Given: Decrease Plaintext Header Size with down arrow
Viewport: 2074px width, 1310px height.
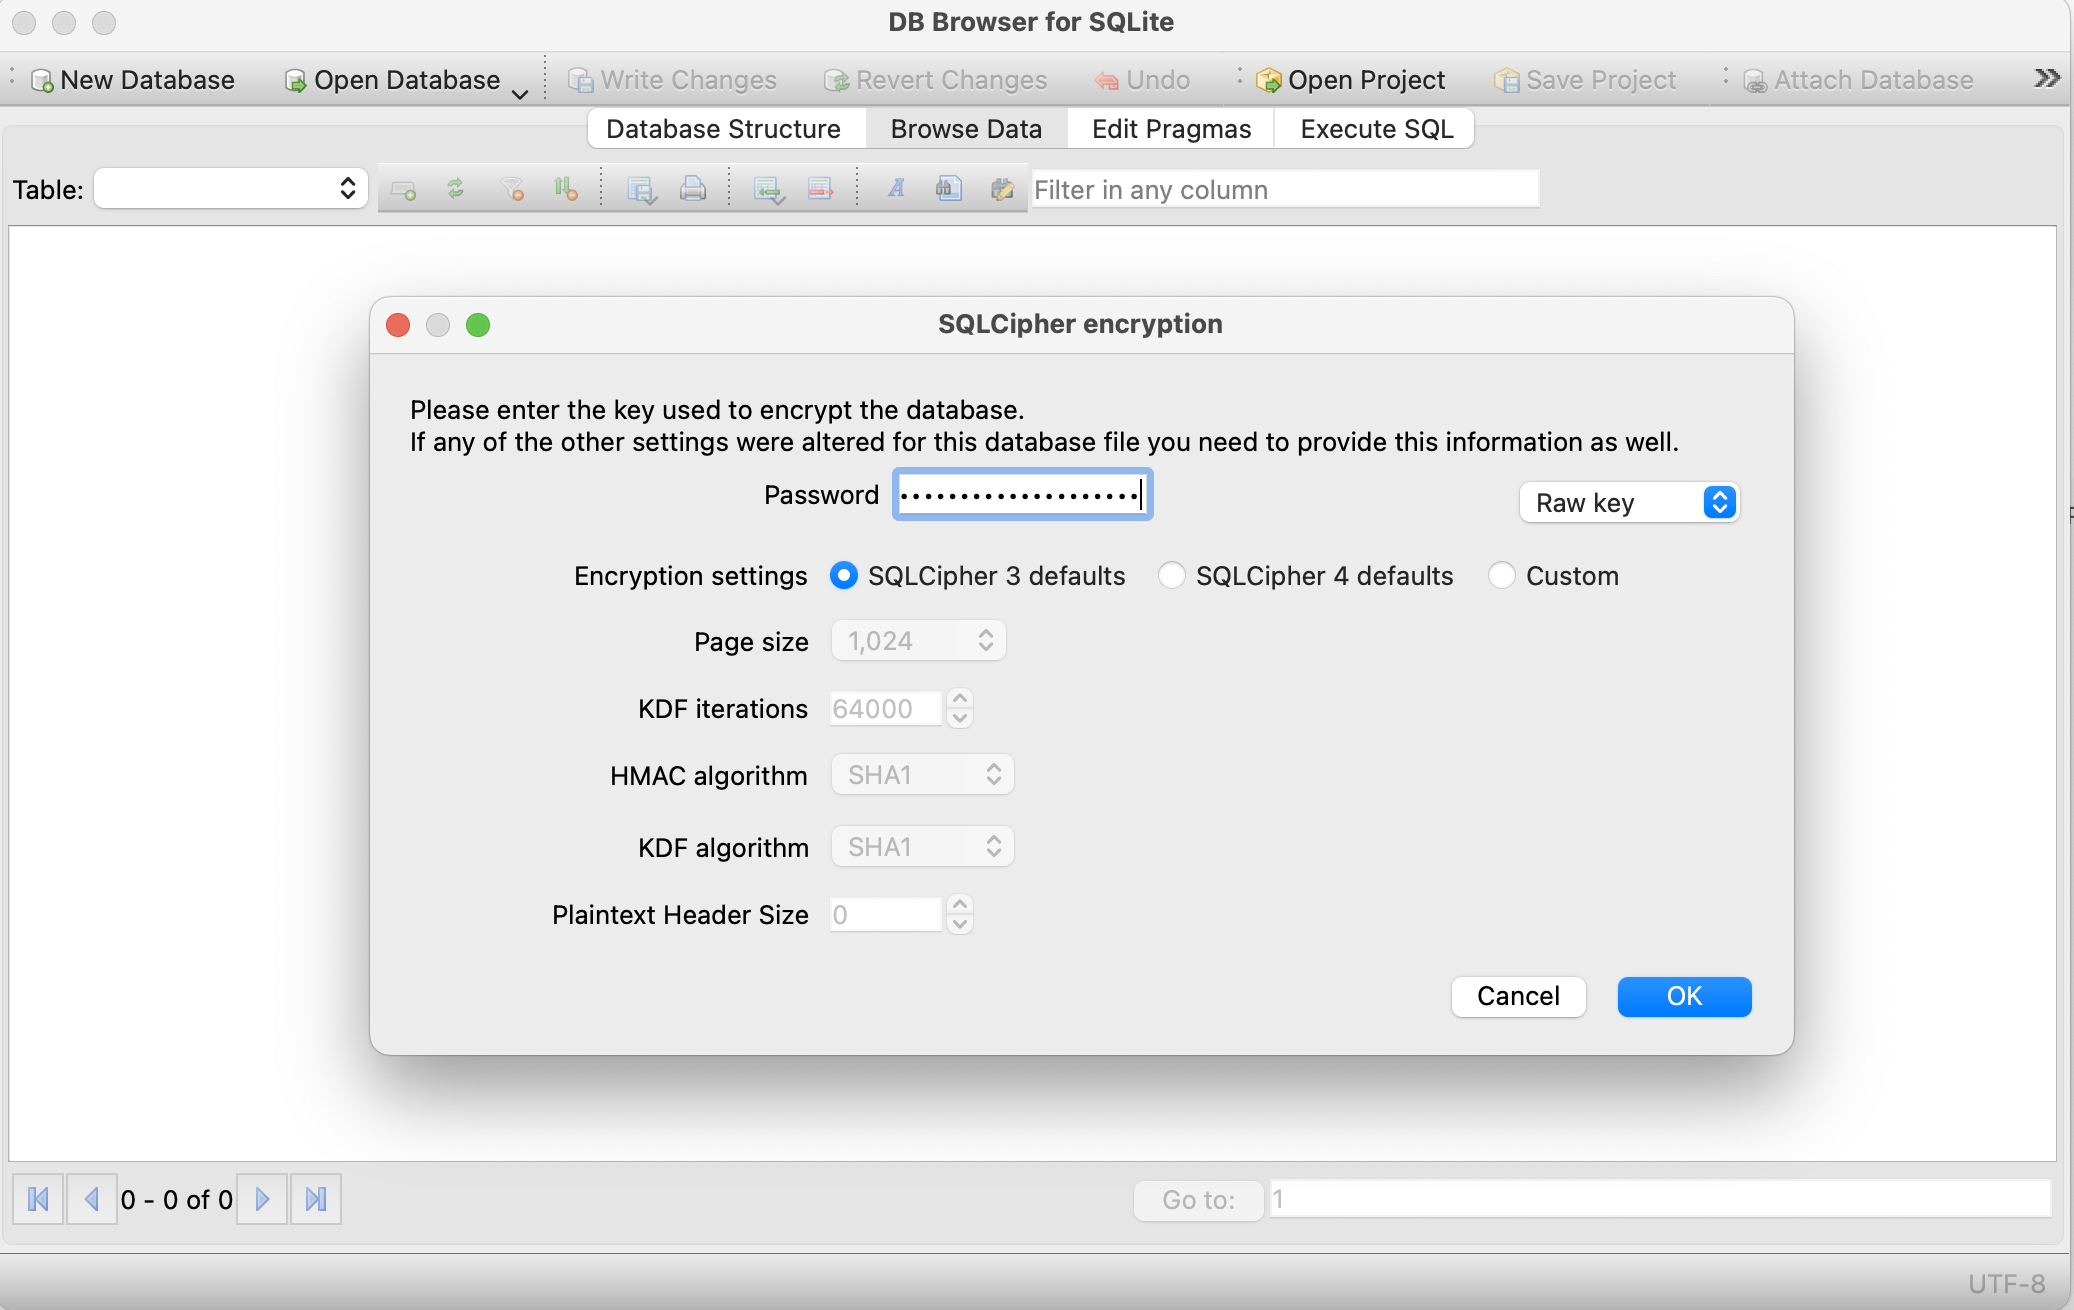Looking at the screenshot, I should 960,924.
